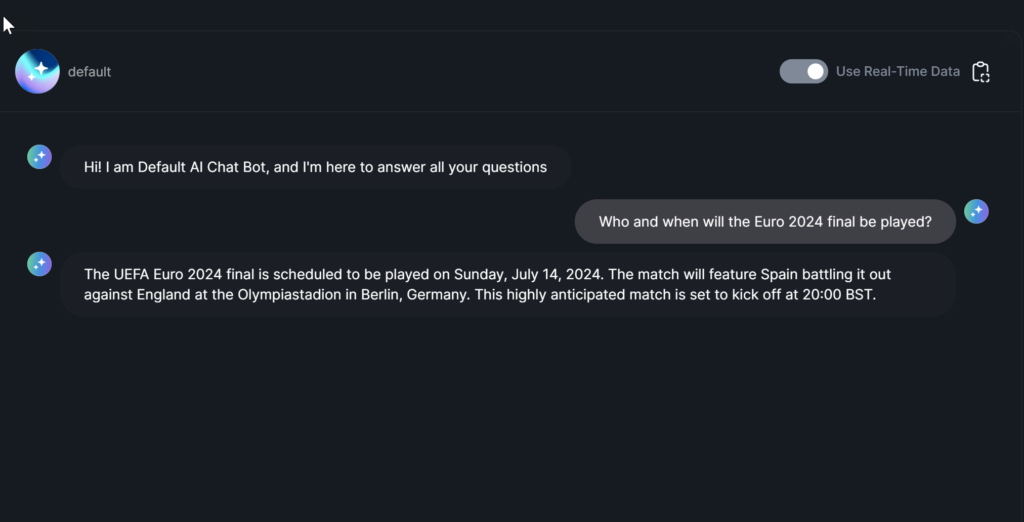Click the "Who and when" user question bubble
Image resolution: width=1024 pixels, height=522 pixels.
tap(765, 222)
